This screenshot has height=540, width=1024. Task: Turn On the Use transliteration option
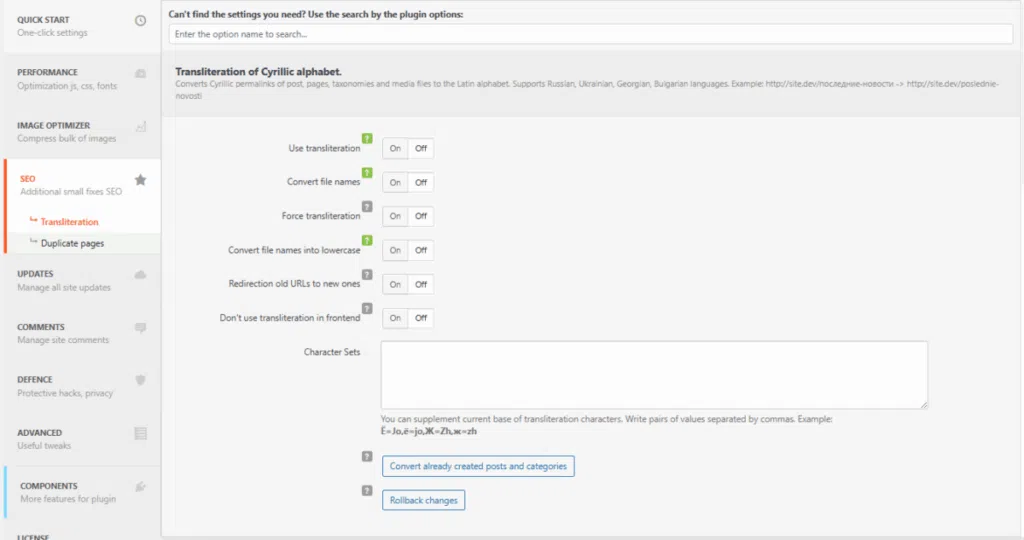tap(395, 149)
